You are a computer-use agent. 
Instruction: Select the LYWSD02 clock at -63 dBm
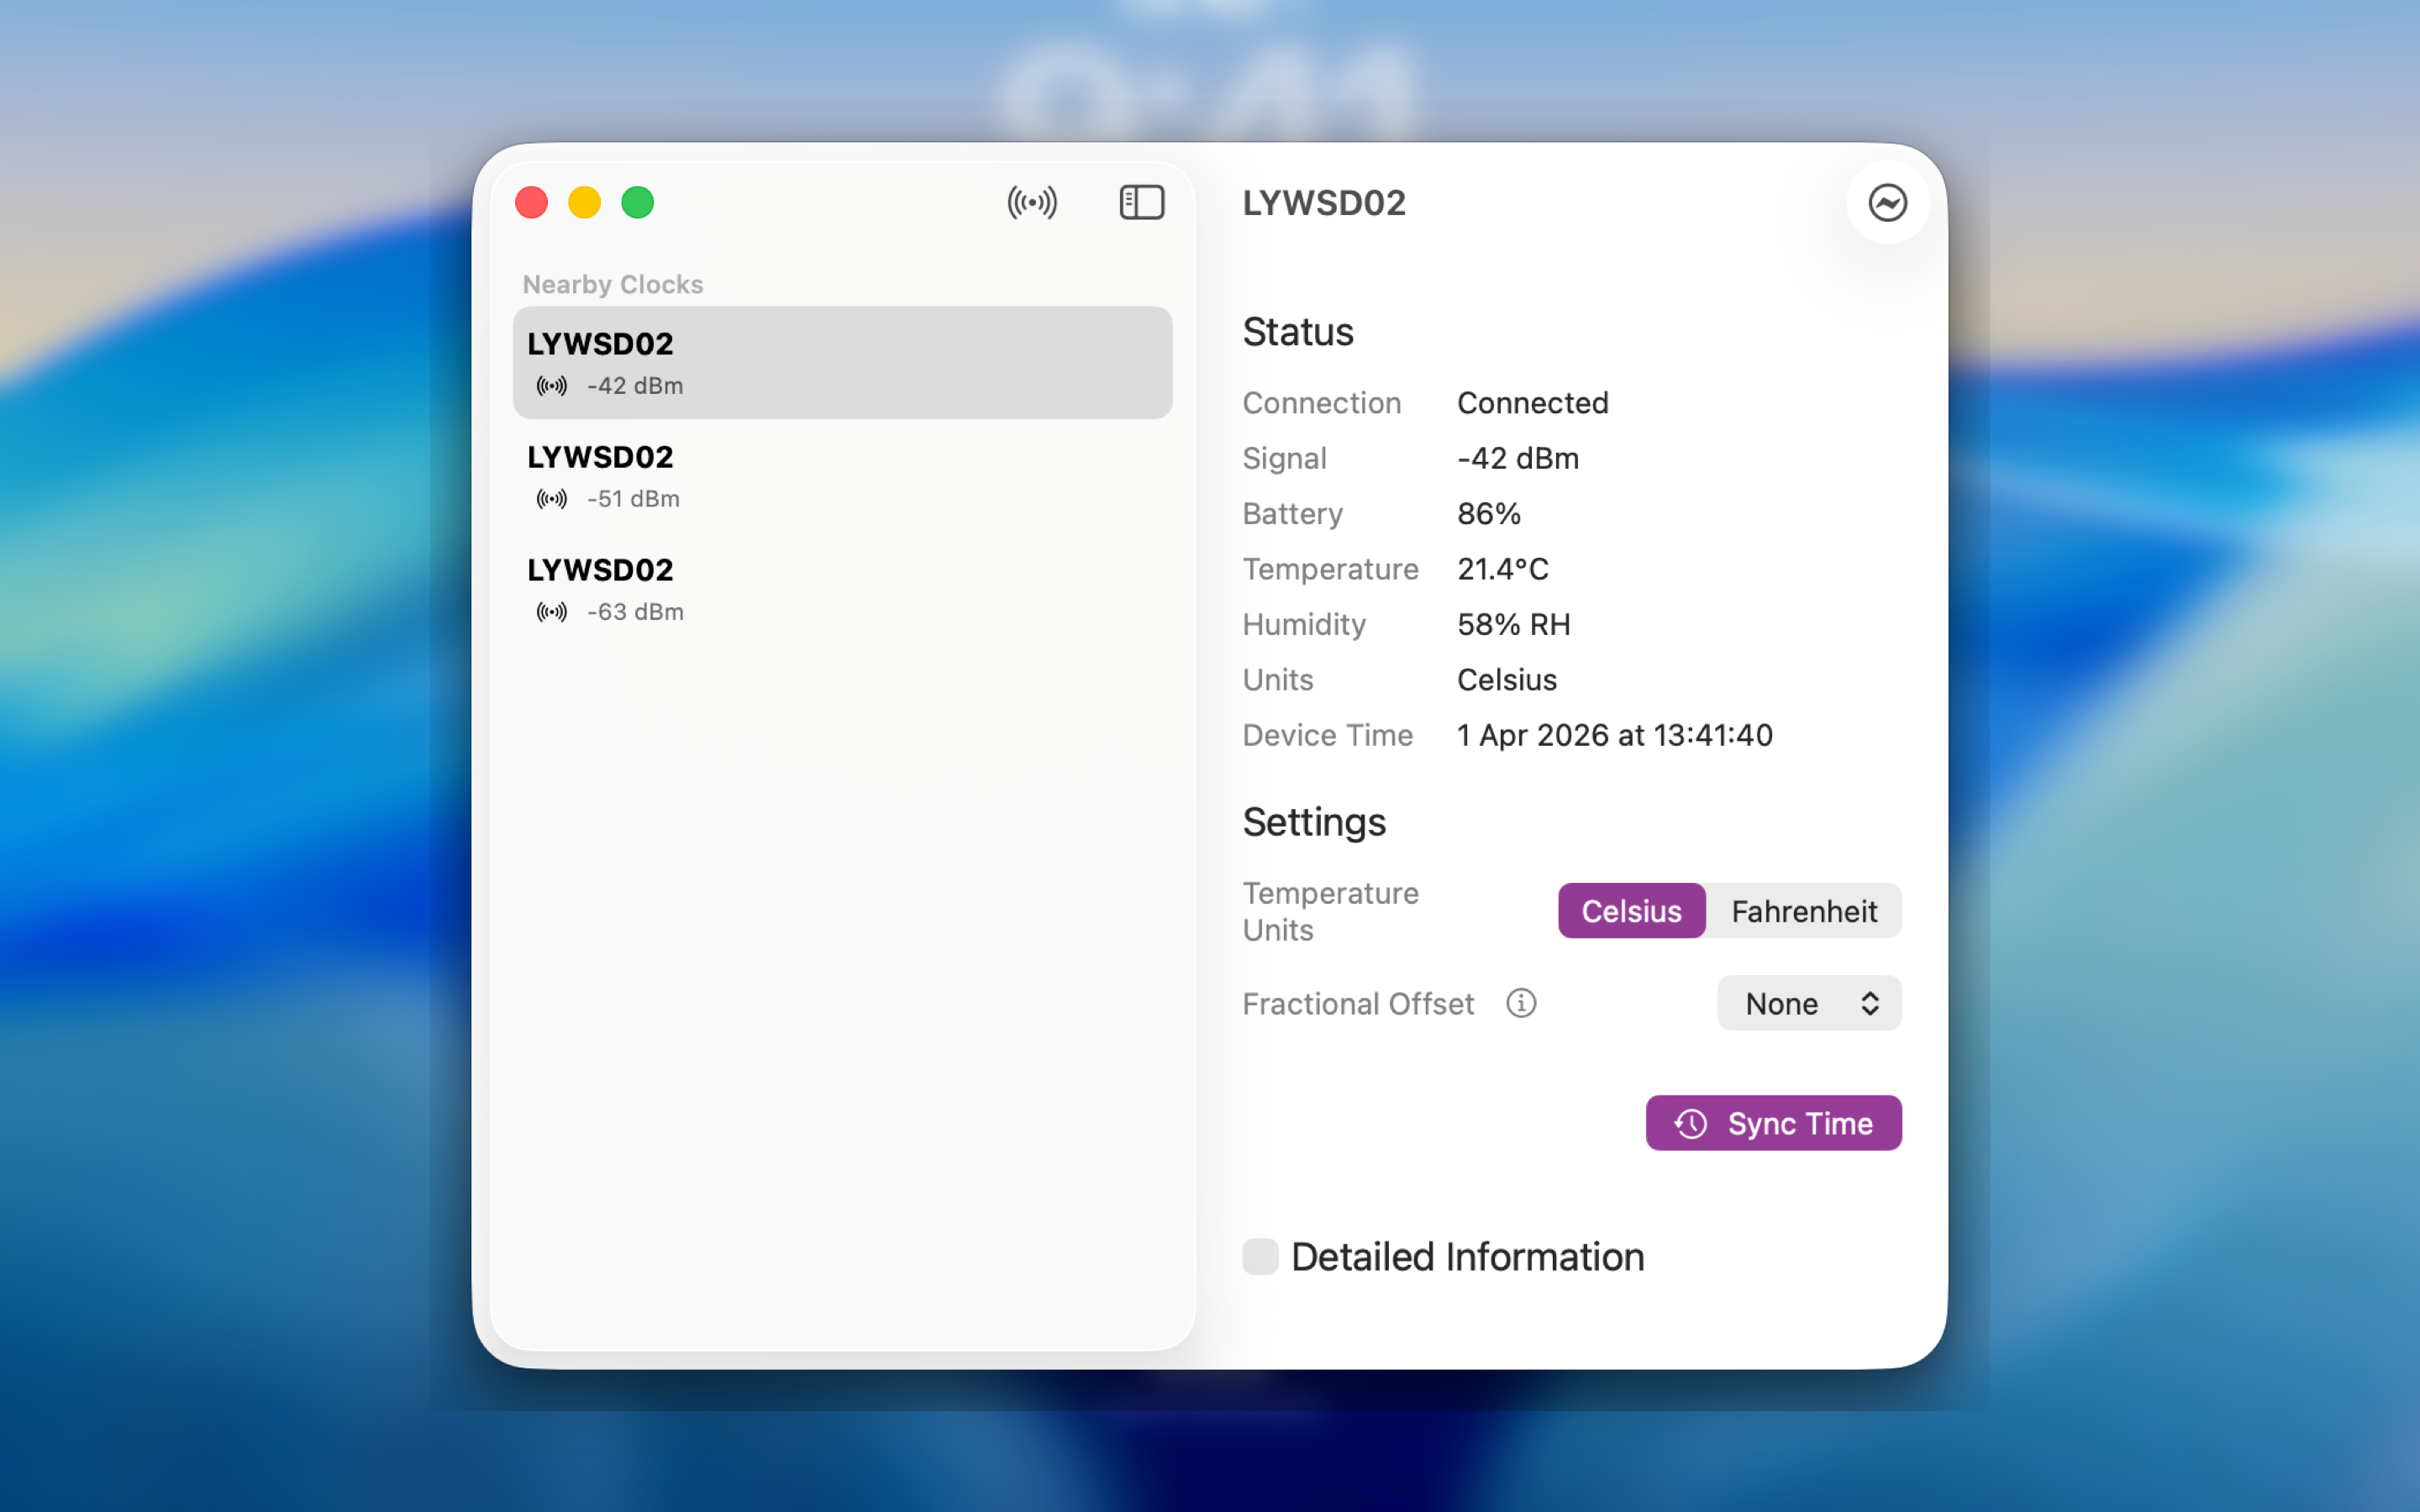842,589
